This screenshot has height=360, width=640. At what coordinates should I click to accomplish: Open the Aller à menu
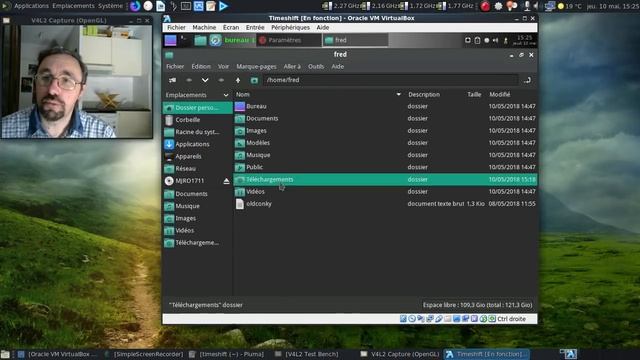click(x=292, y=67)
